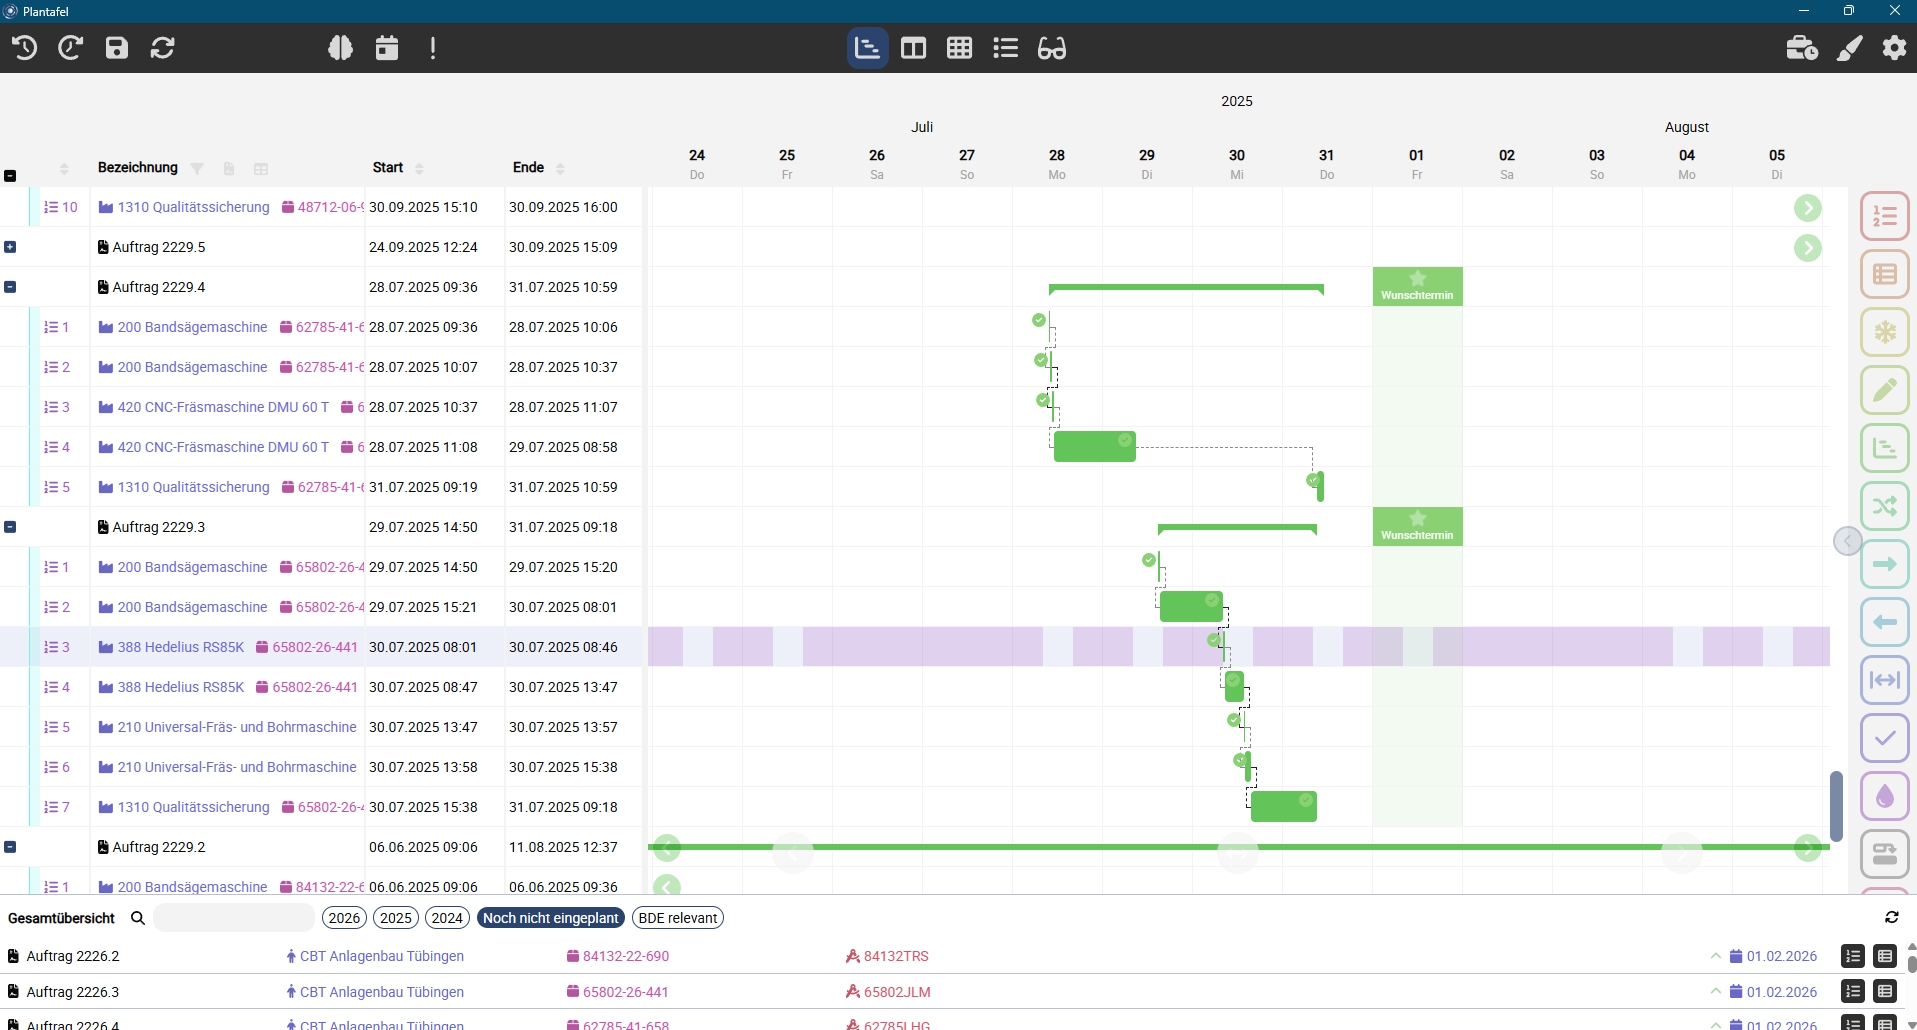Screen dimensions: 1917x1030
Task: Click the redo clock-arrow icon
Action: click(x=70, y=47)
